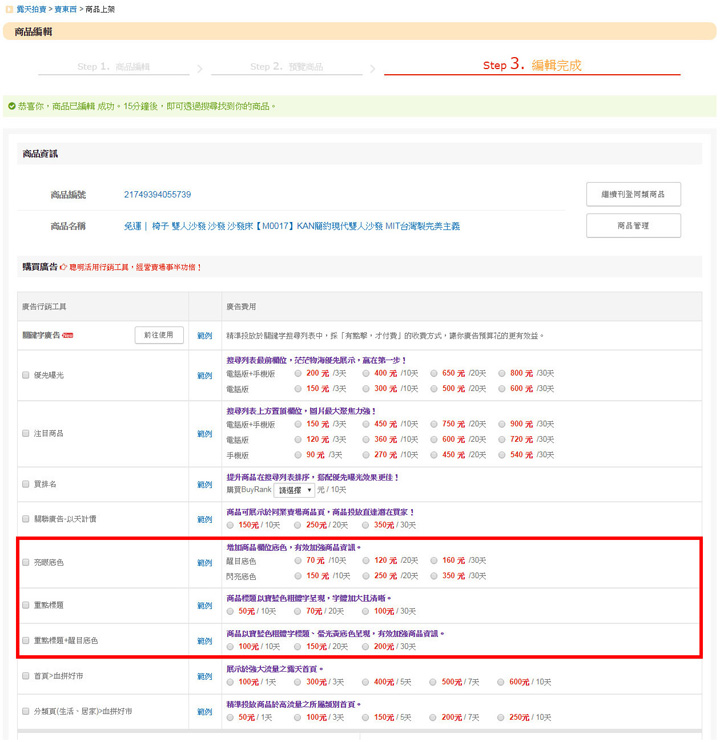Pick 600元/10天 radio for 首頁>血拼好市
Screen dimensions: 720x742
click(501, 682)
